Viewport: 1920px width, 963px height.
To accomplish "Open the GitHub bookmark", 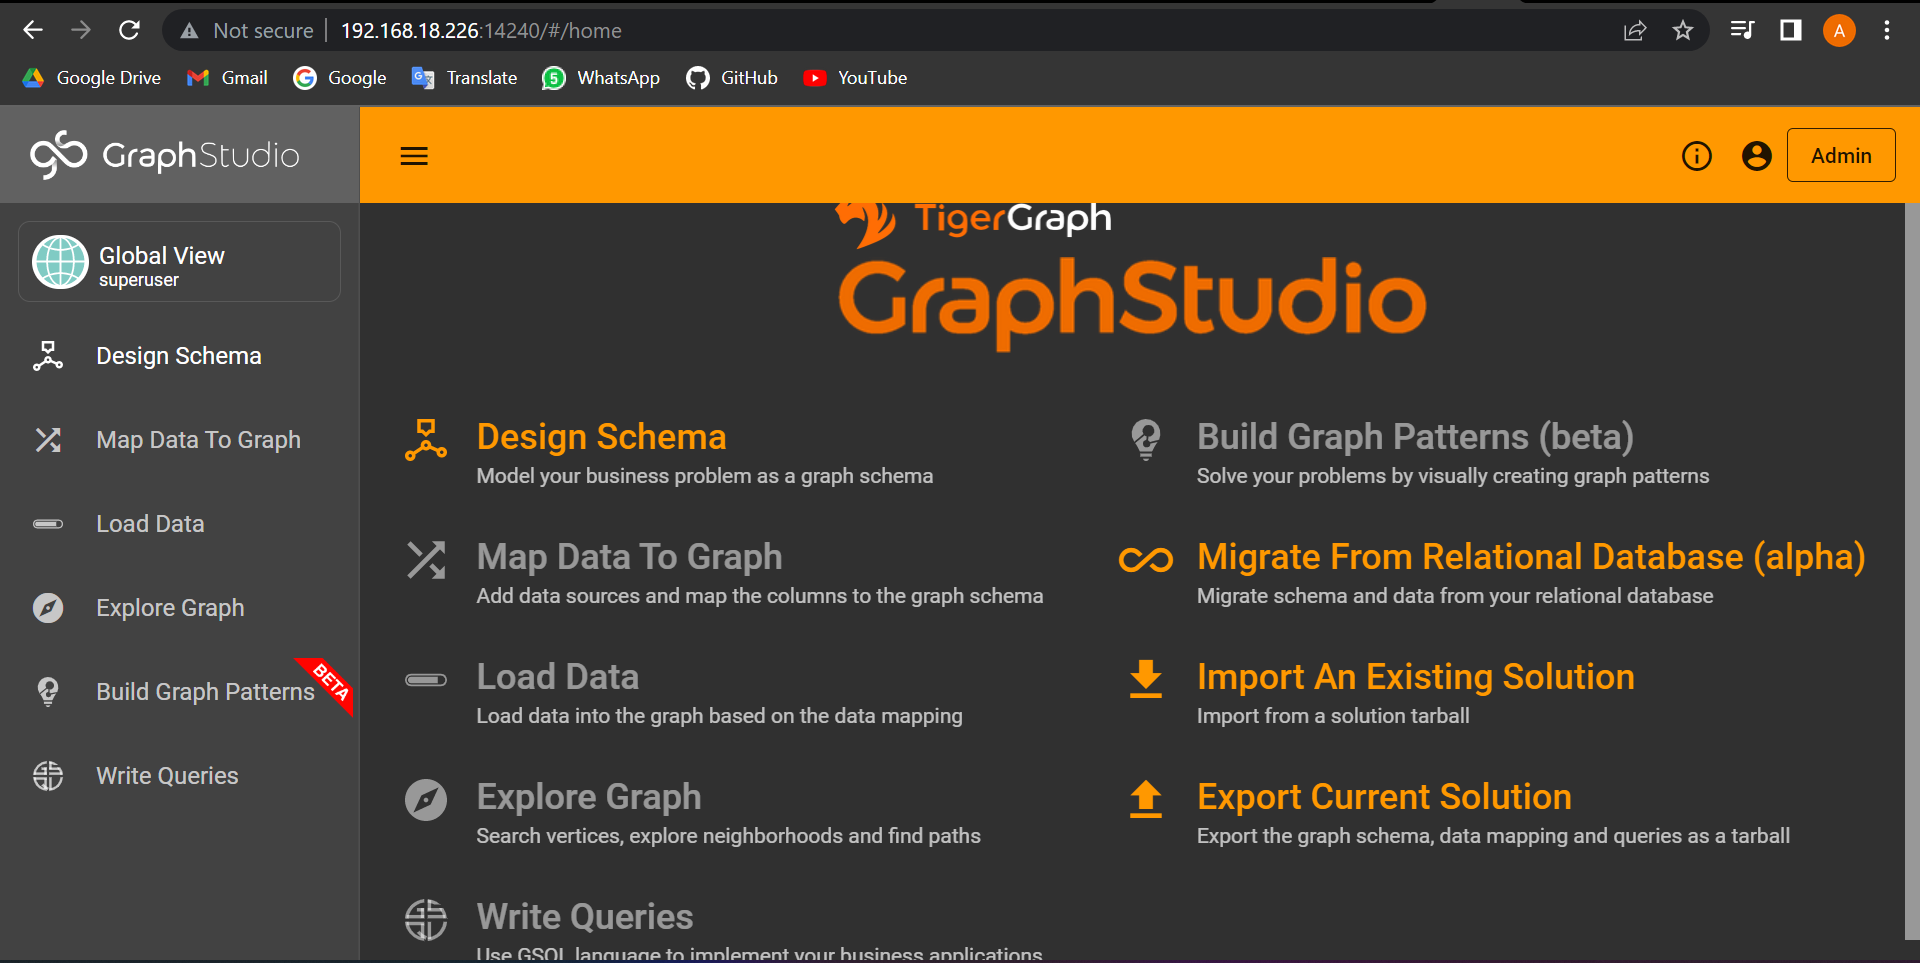I will pos(732,77).
